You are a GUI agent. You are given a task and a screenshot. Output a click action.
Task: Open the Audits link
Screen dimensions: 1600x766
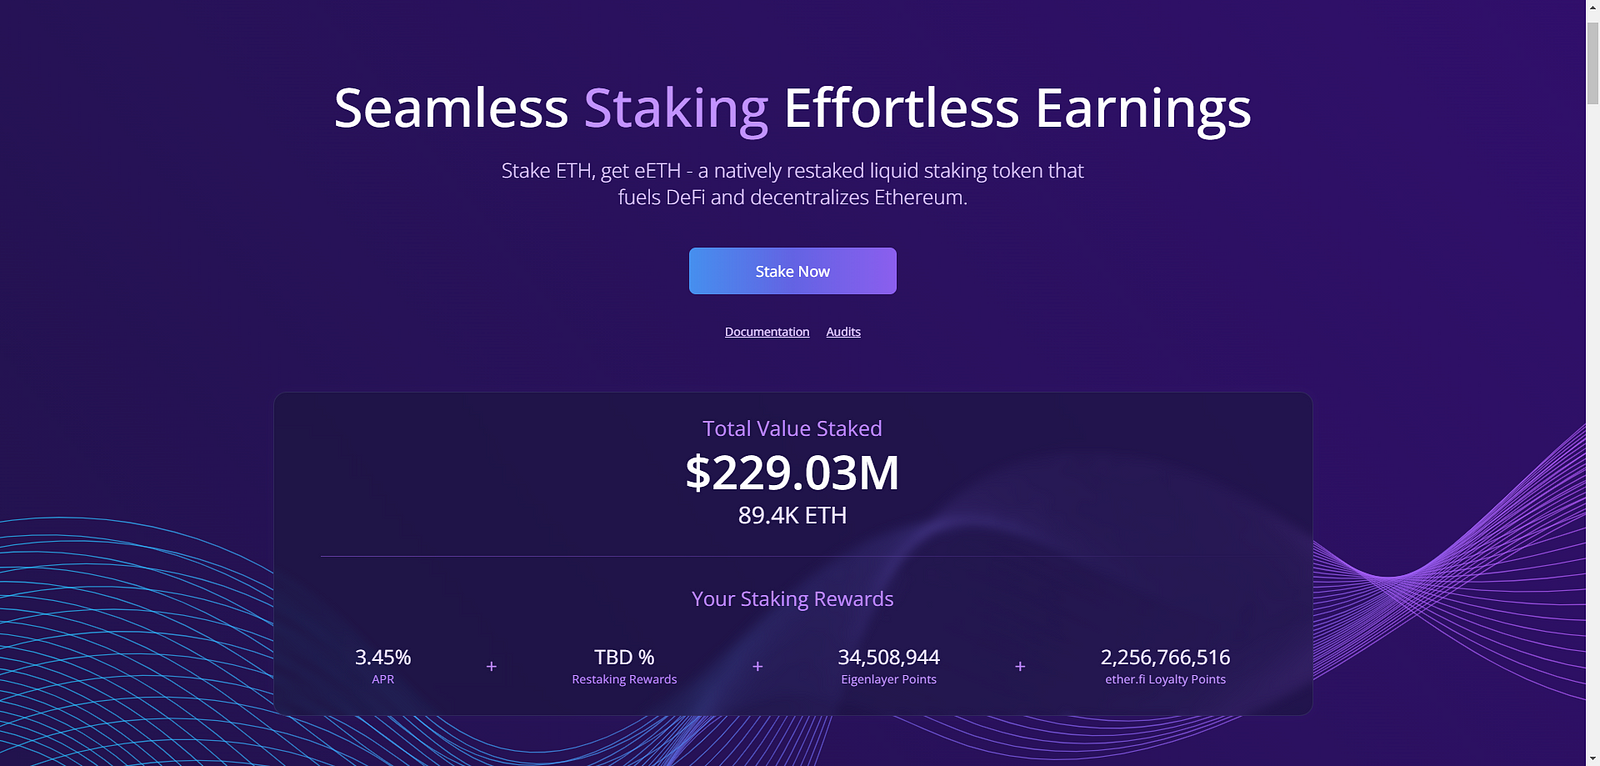pyautogui.click(x=843, y=332)
